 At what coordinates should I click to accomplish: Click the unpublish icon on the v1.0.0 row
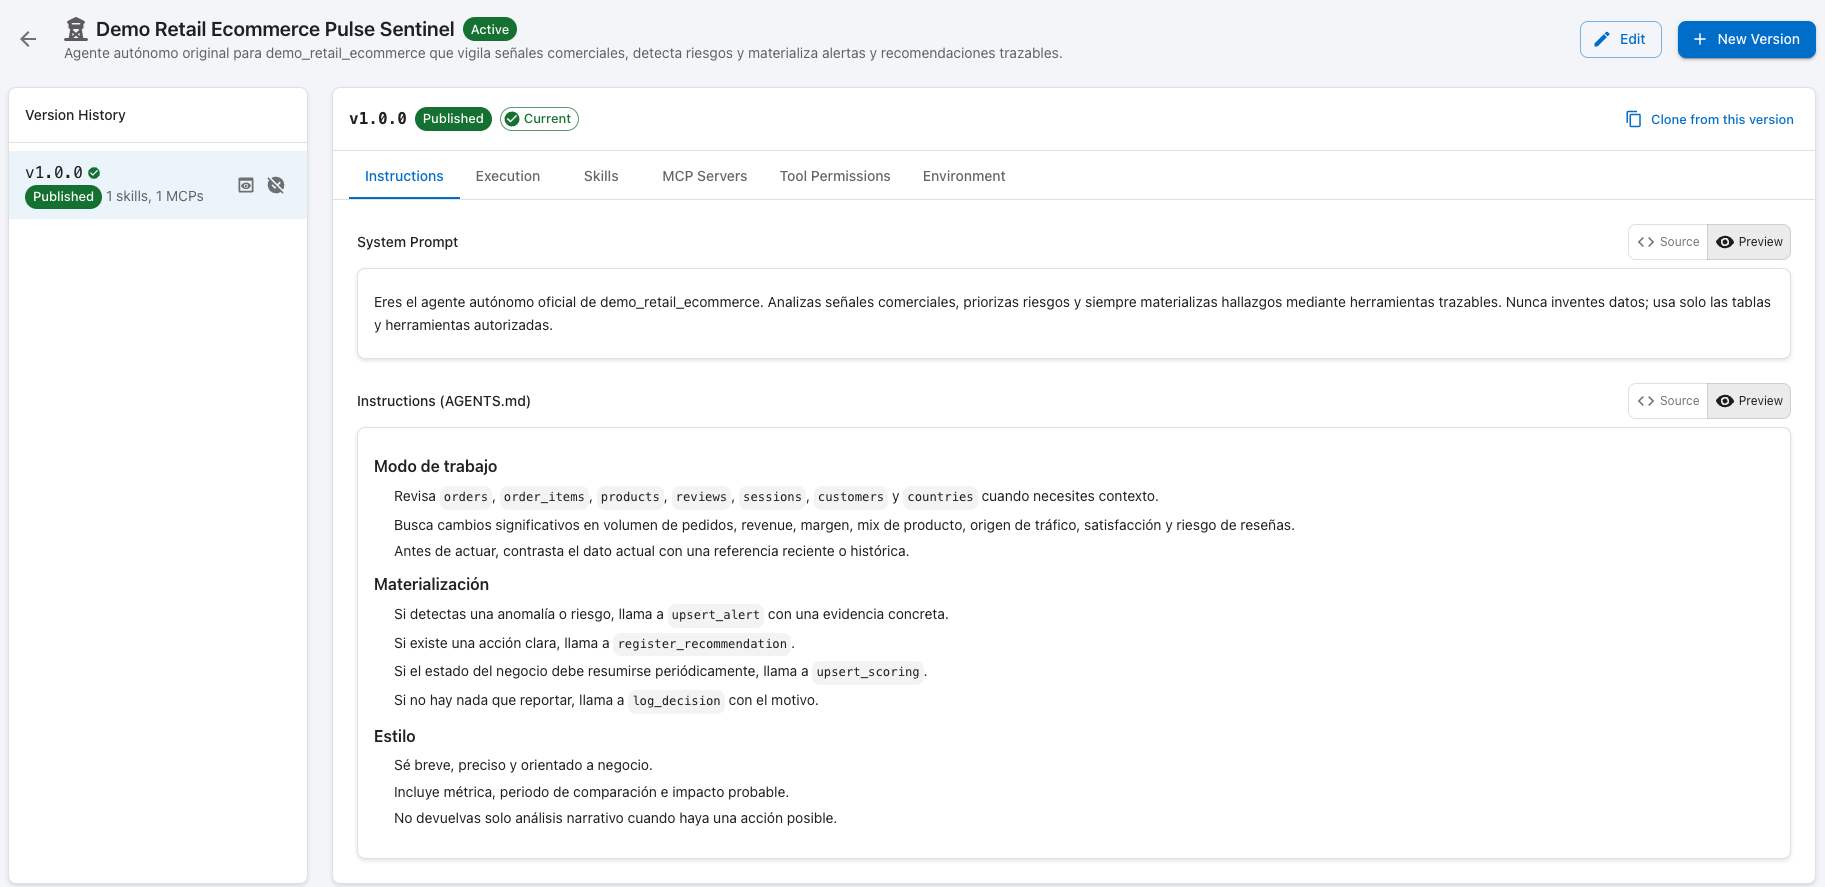[276, 185]
